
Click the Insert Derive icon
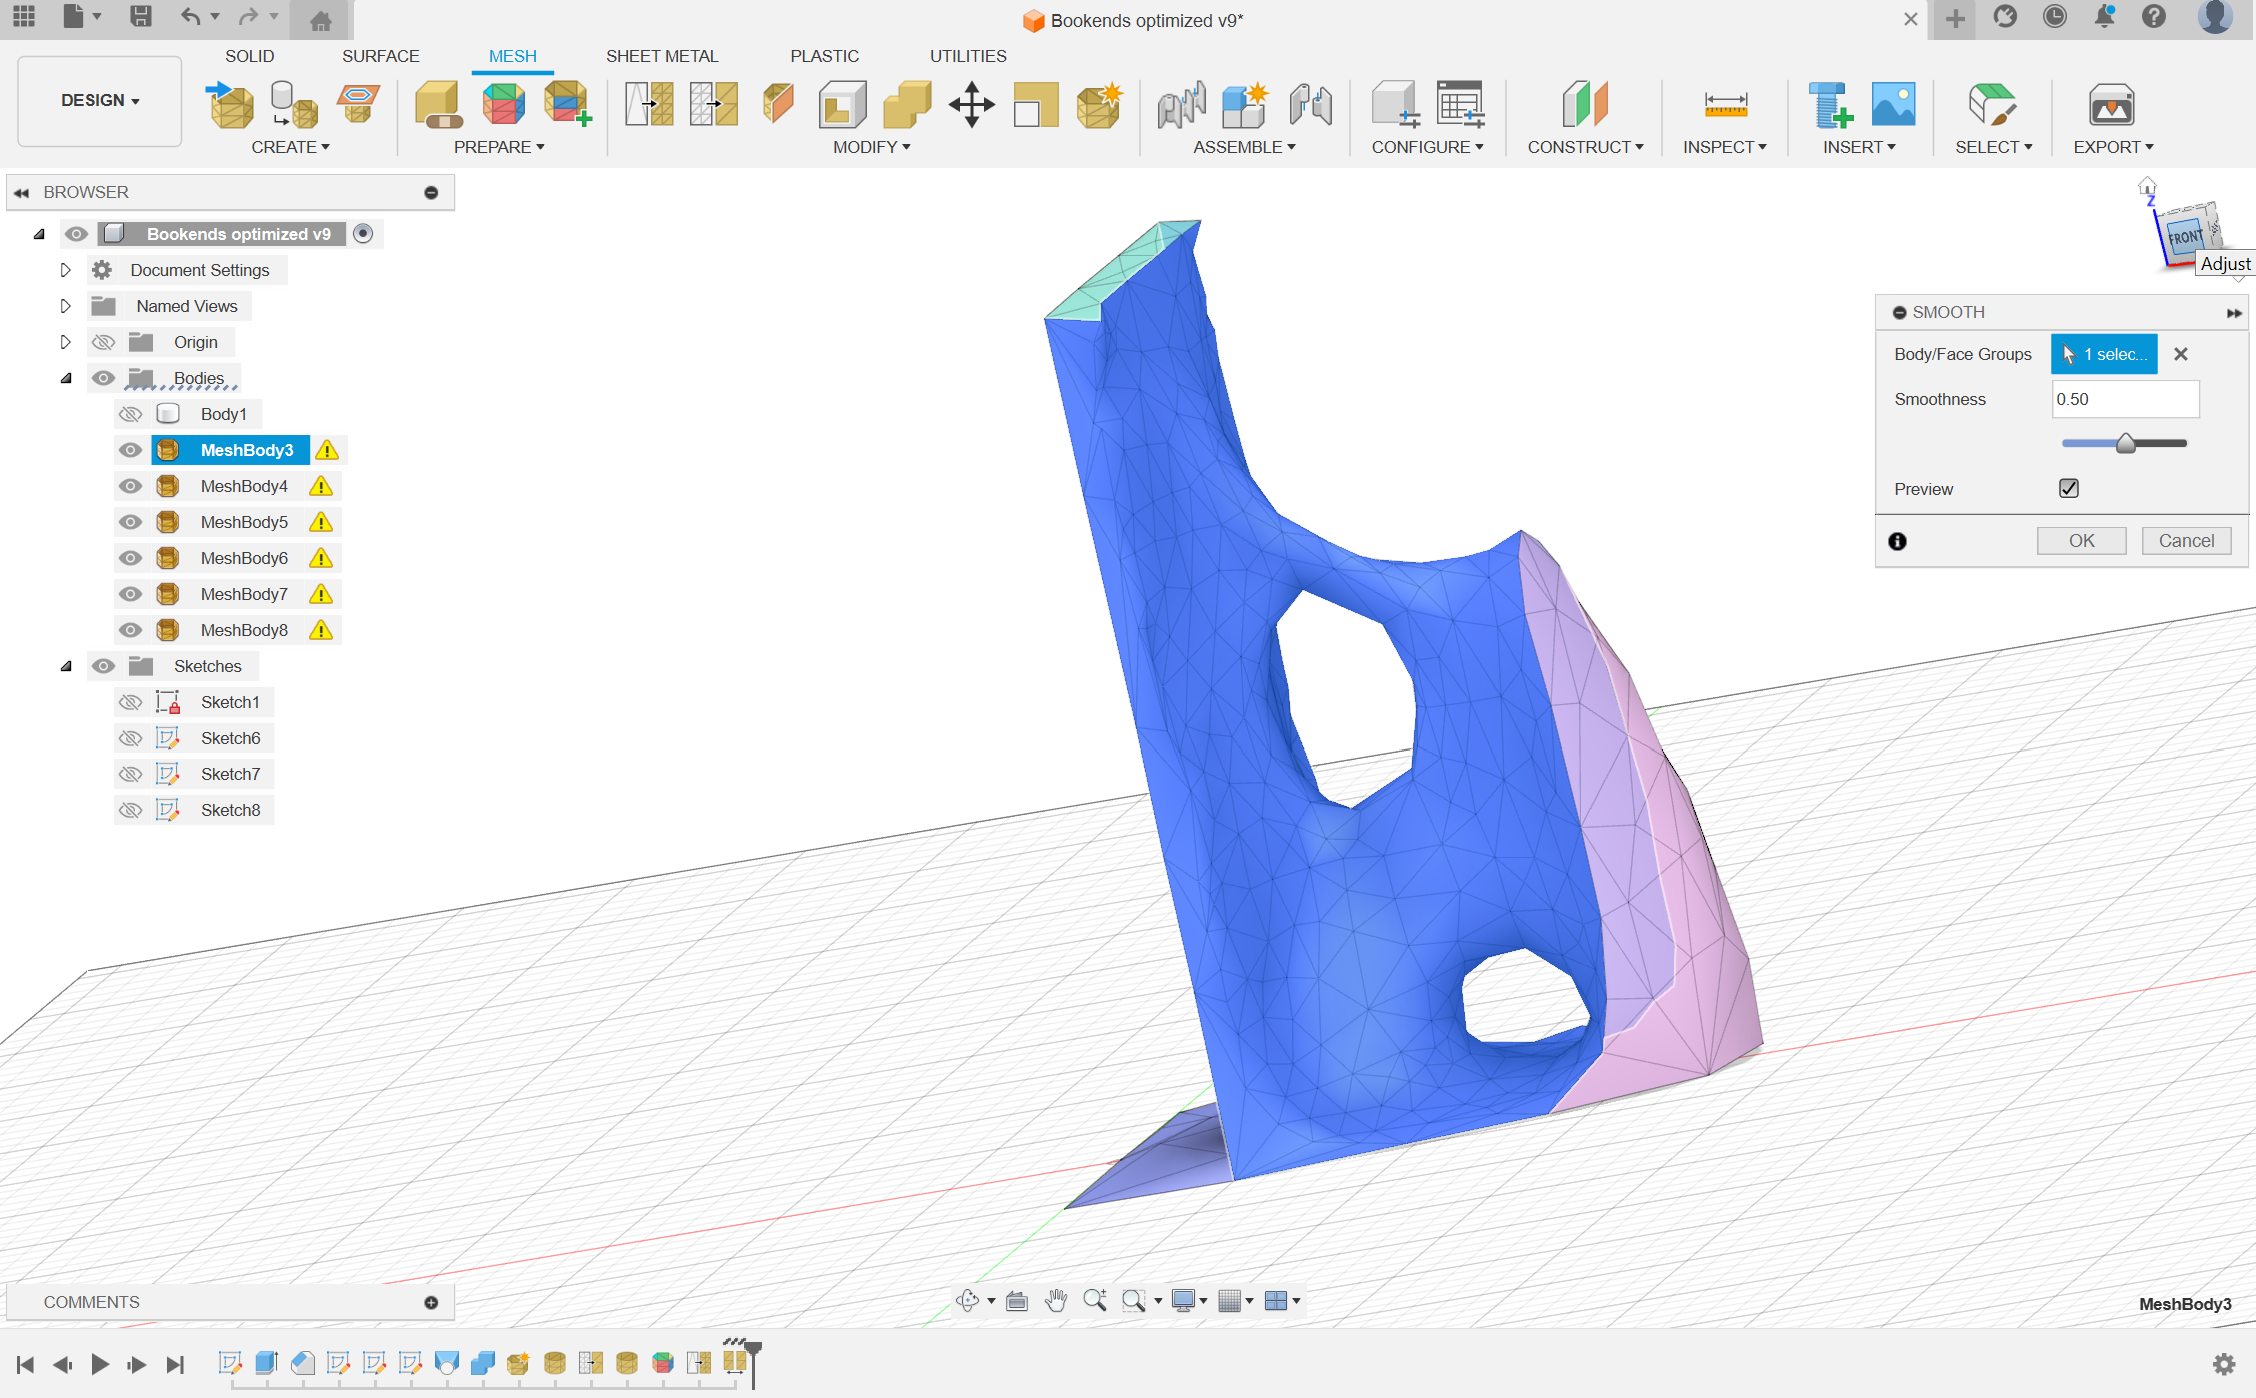[x=1830, y=105]
